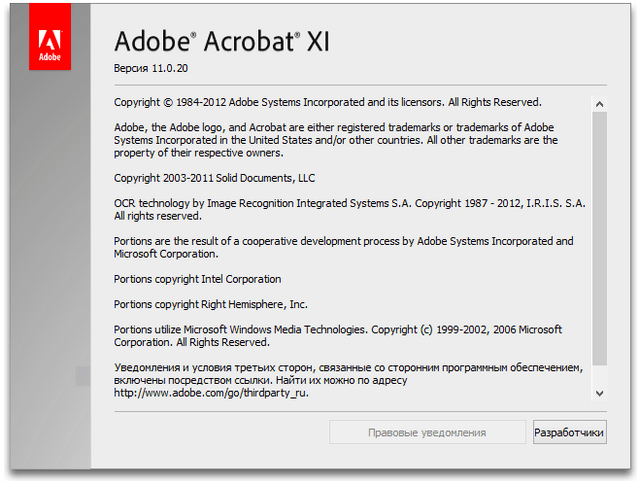Click the 1984-2012 Adobe Systems copyright line
Image resolution: width=640 pixels, height=484 pixels.
(327, 102)
